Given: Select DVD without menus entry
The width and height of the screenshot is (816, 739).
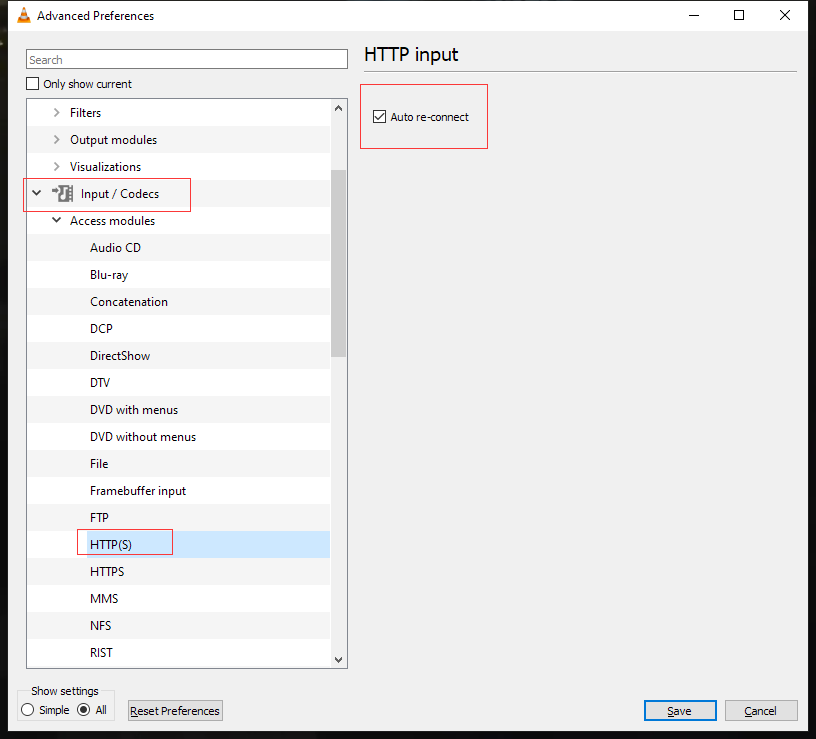Looking at the screenshot, I should (x=143, y=437).
